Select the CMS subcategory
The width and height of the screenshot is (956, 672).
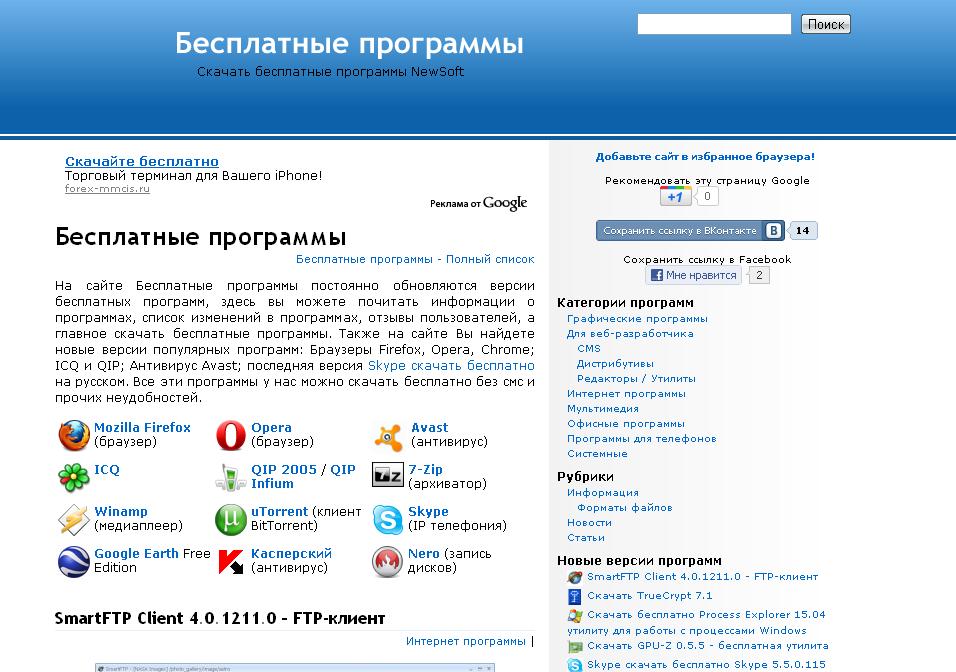click(589, 349)
